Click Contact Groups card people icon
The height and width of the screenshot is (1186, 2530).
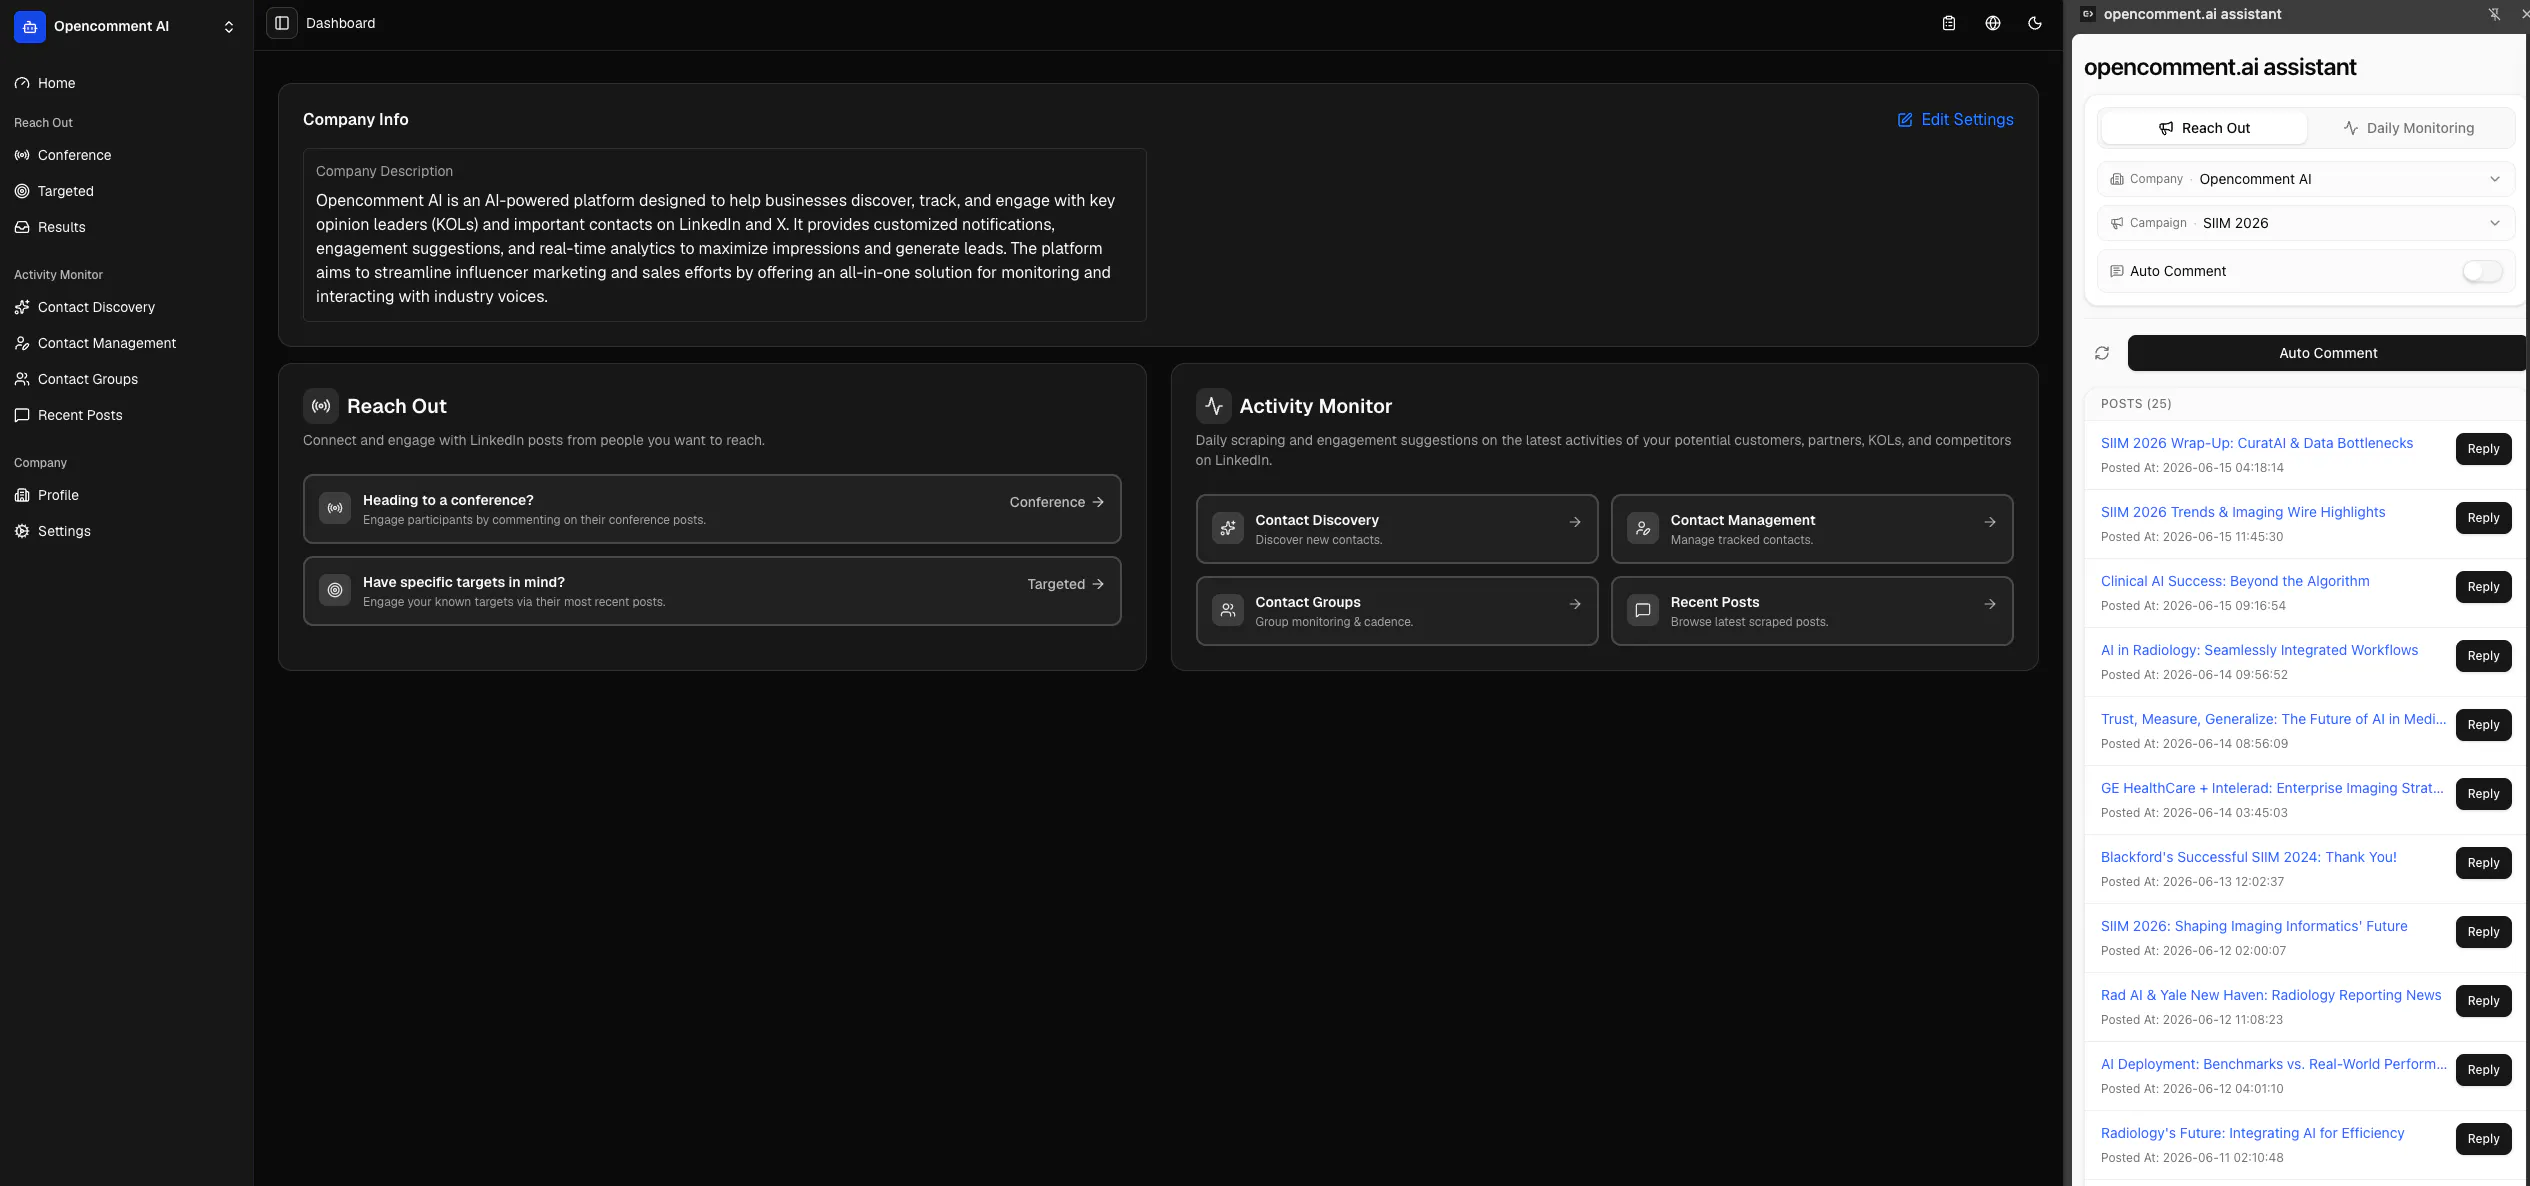pyautogui.click(x=1228, y=610)
